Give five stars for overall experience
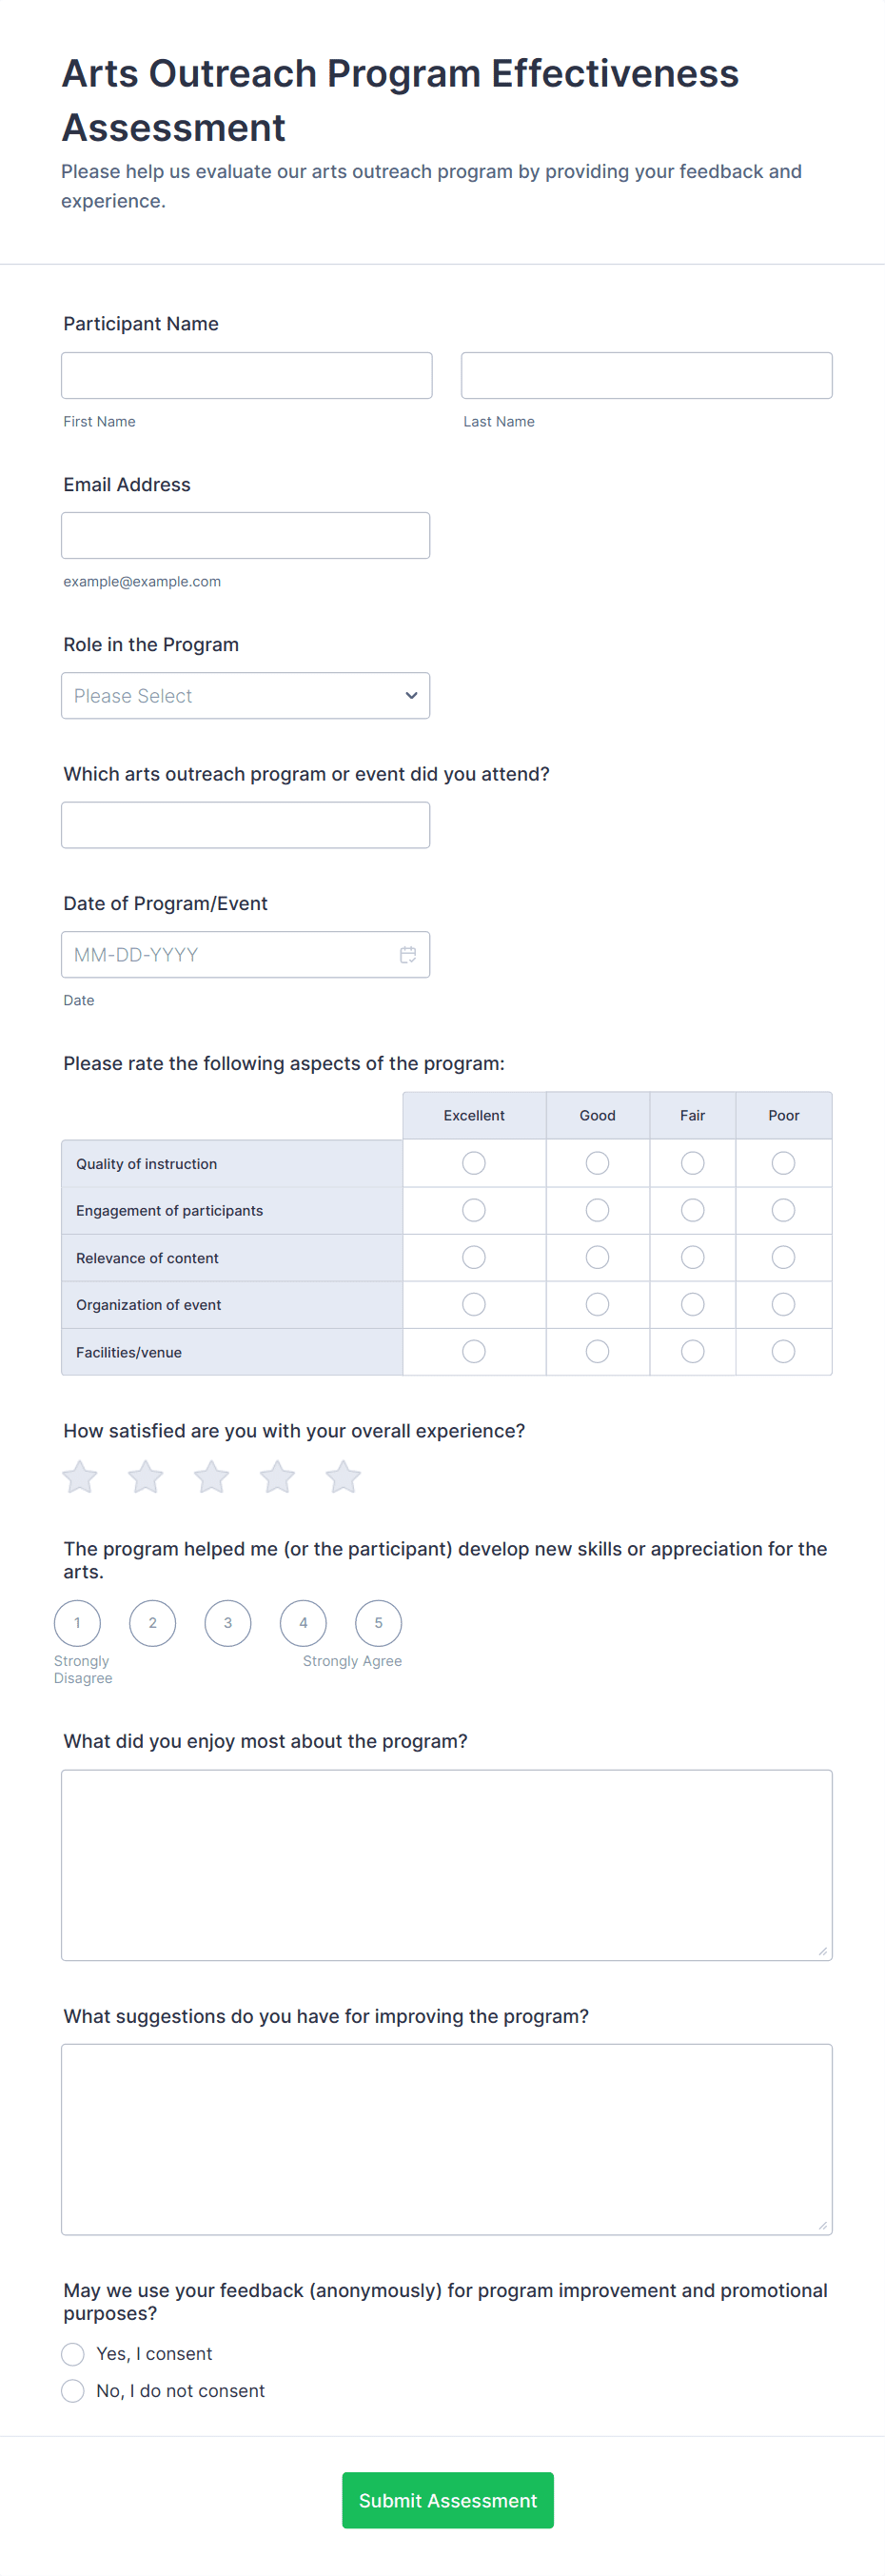Screen dimensions: 885x2576 (343, 1477)
